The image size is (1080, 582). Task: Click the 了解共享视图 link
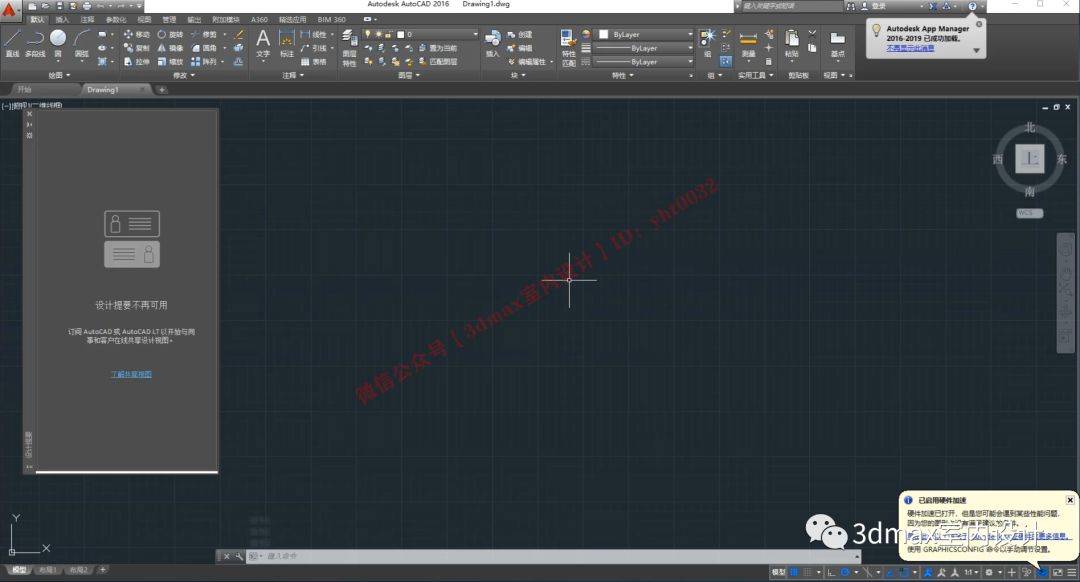tap(131, 373)
